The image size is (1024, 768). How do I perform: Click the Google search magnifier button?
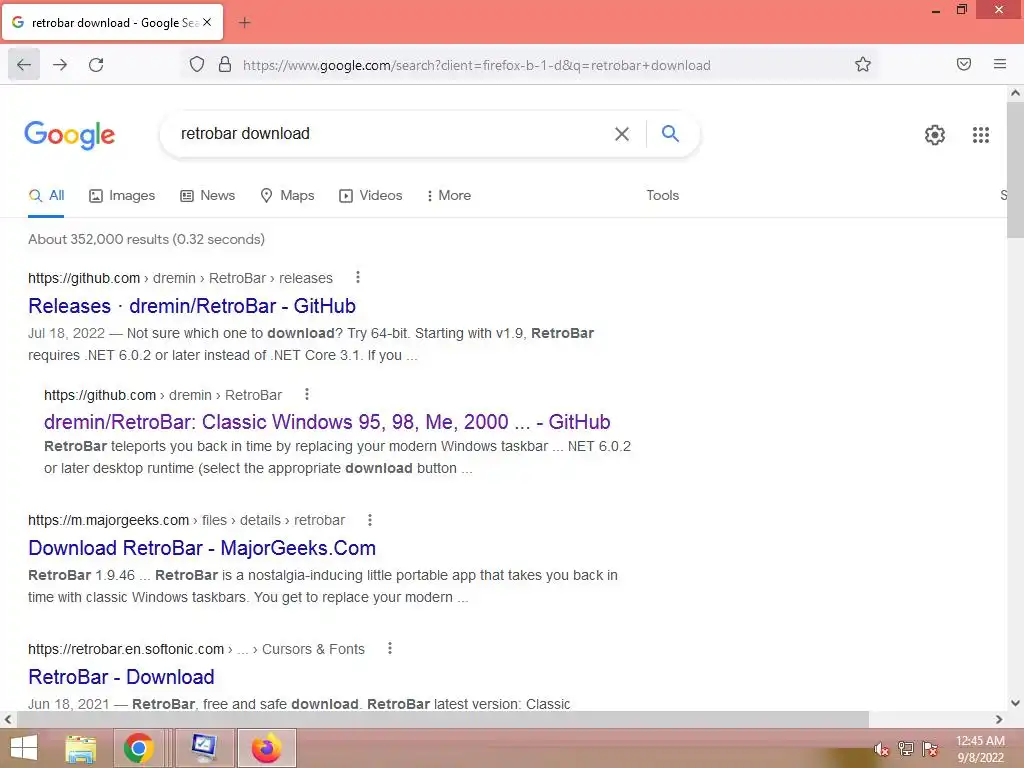pyautogui.click(x=670, y=133)
